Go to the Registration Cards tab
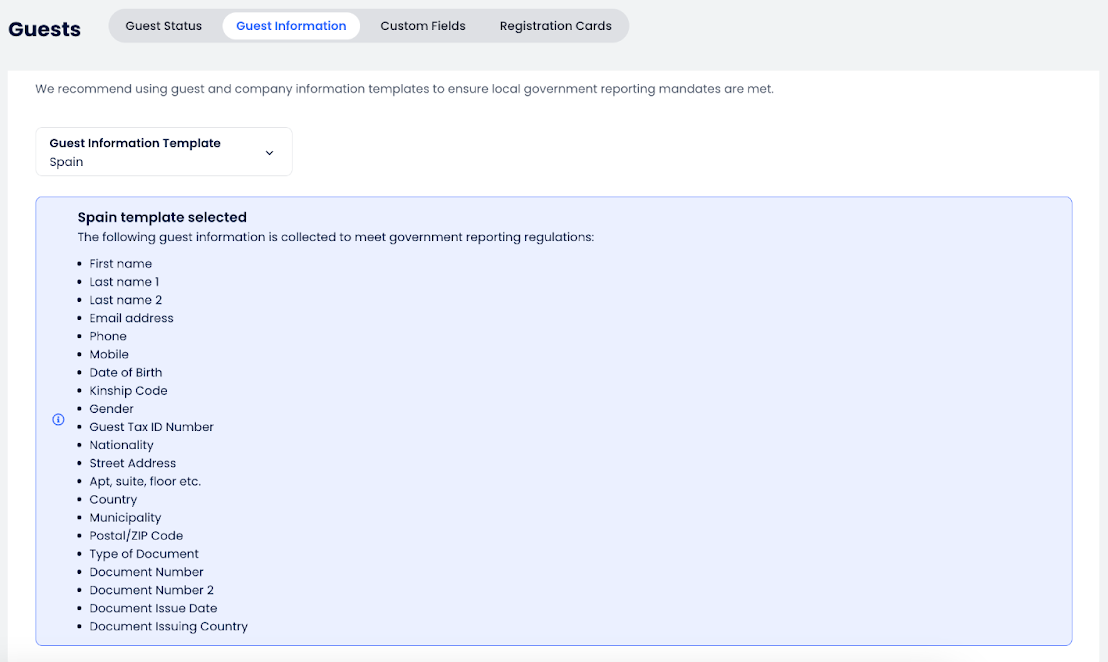 pos(556,26)
